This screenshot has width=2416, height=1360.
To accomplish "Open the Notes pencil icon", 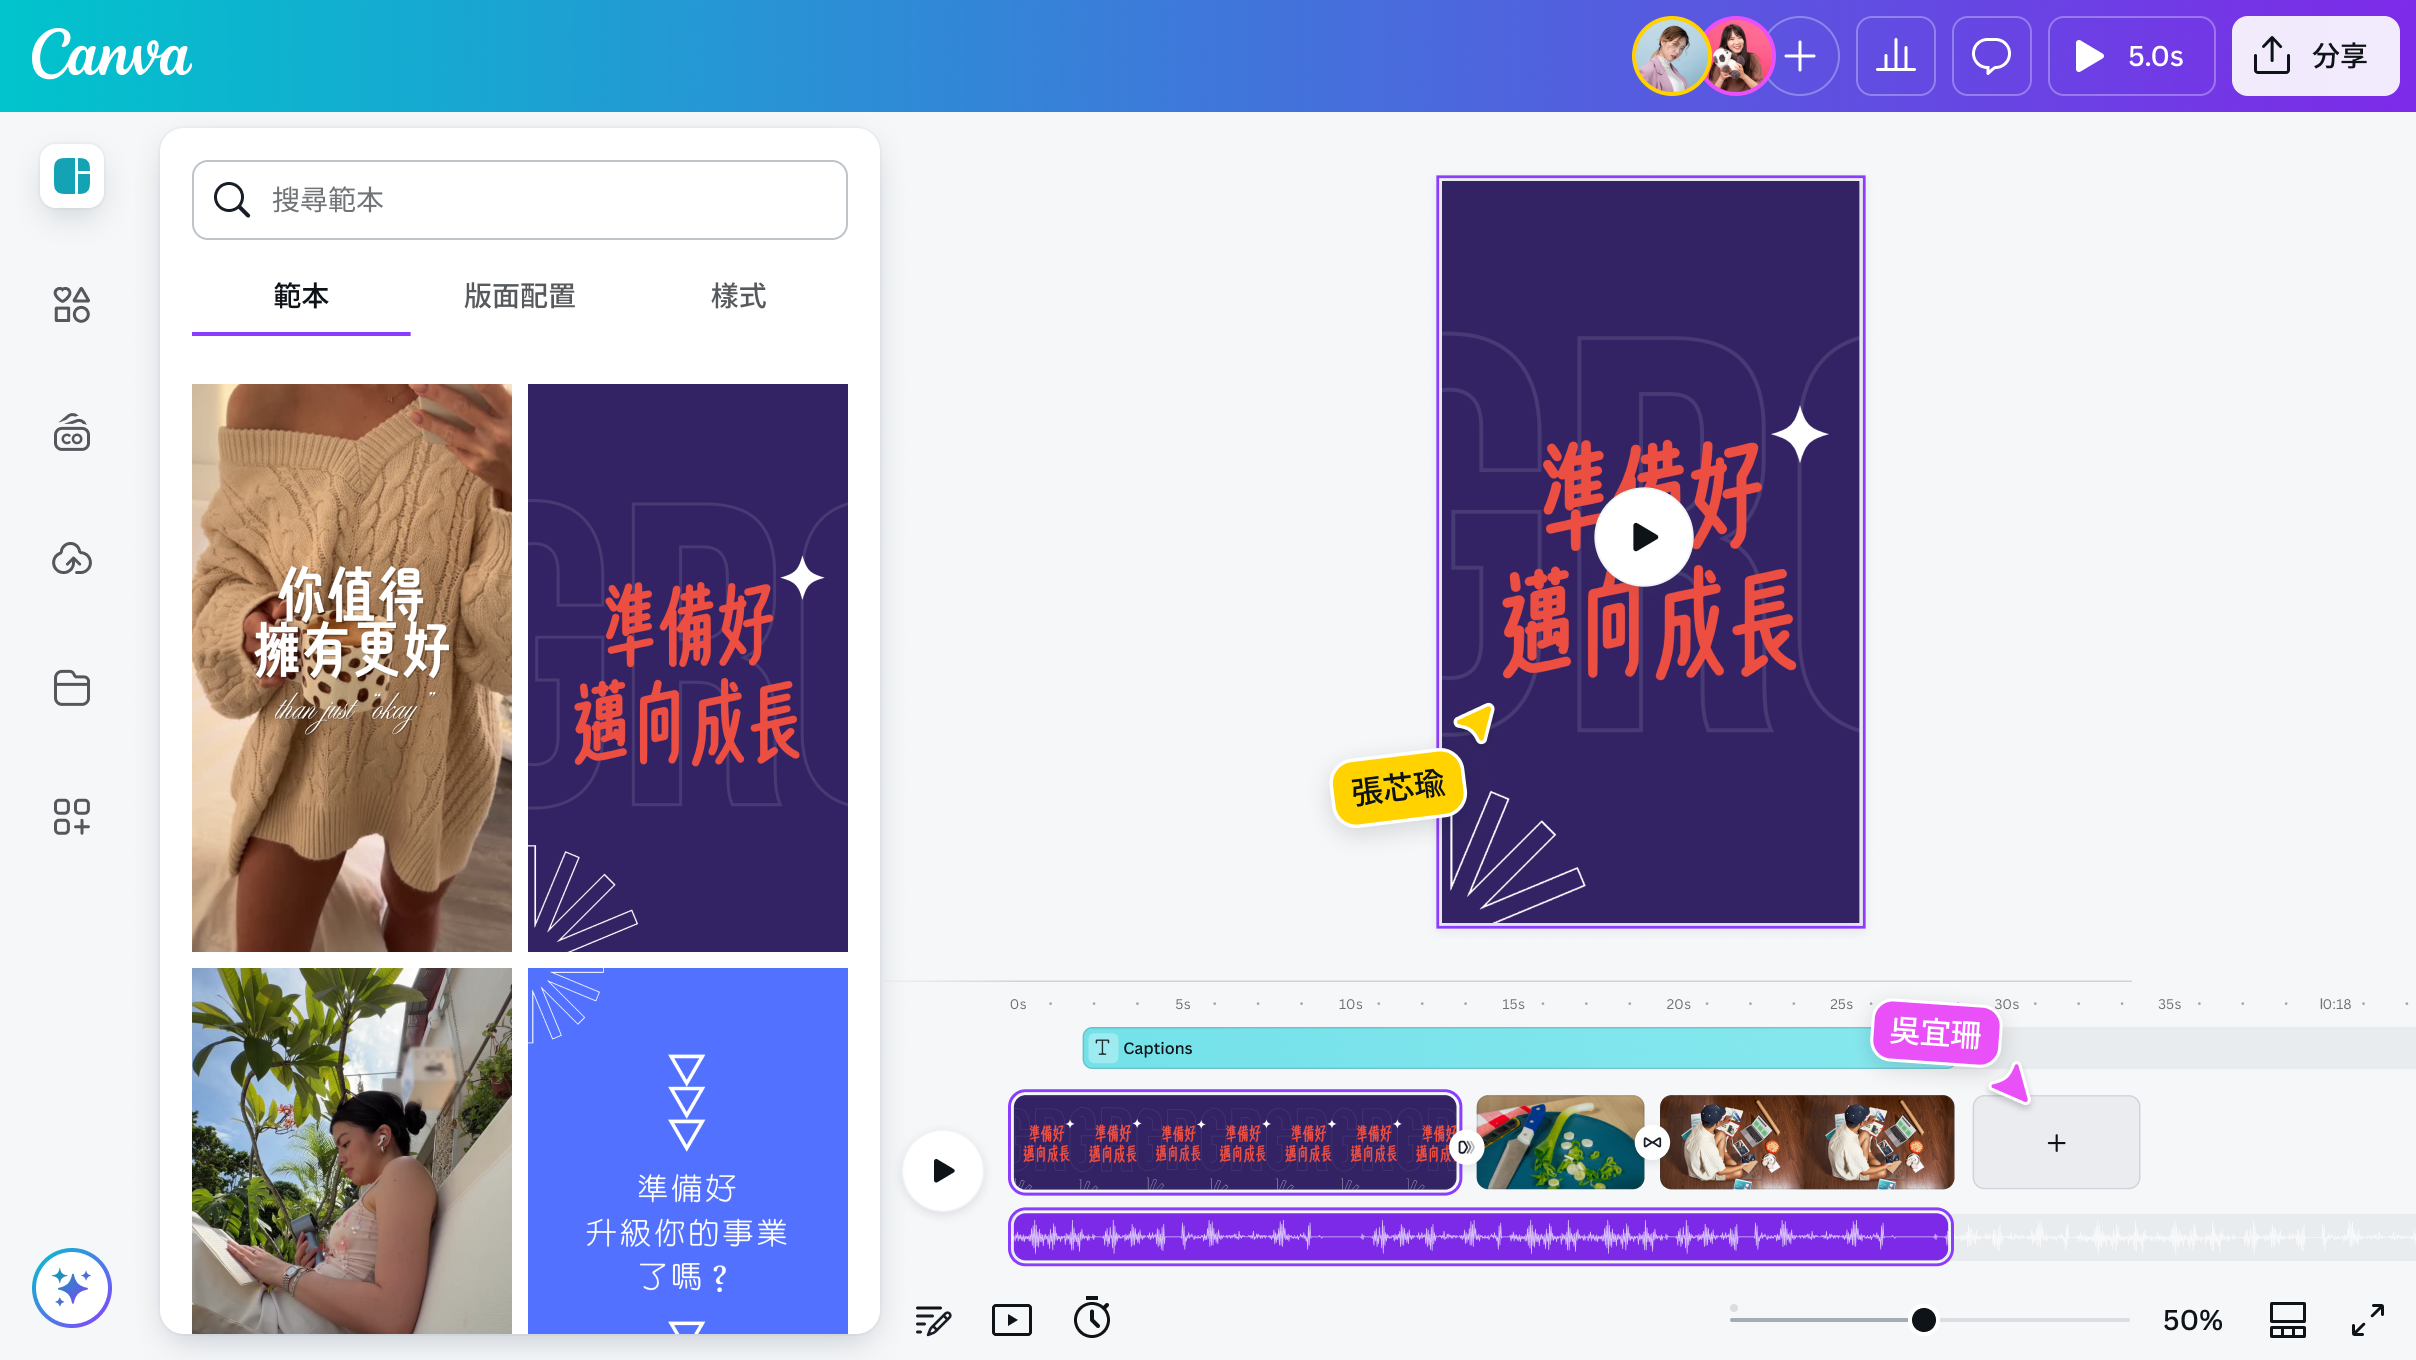I will coord(933,1320).
